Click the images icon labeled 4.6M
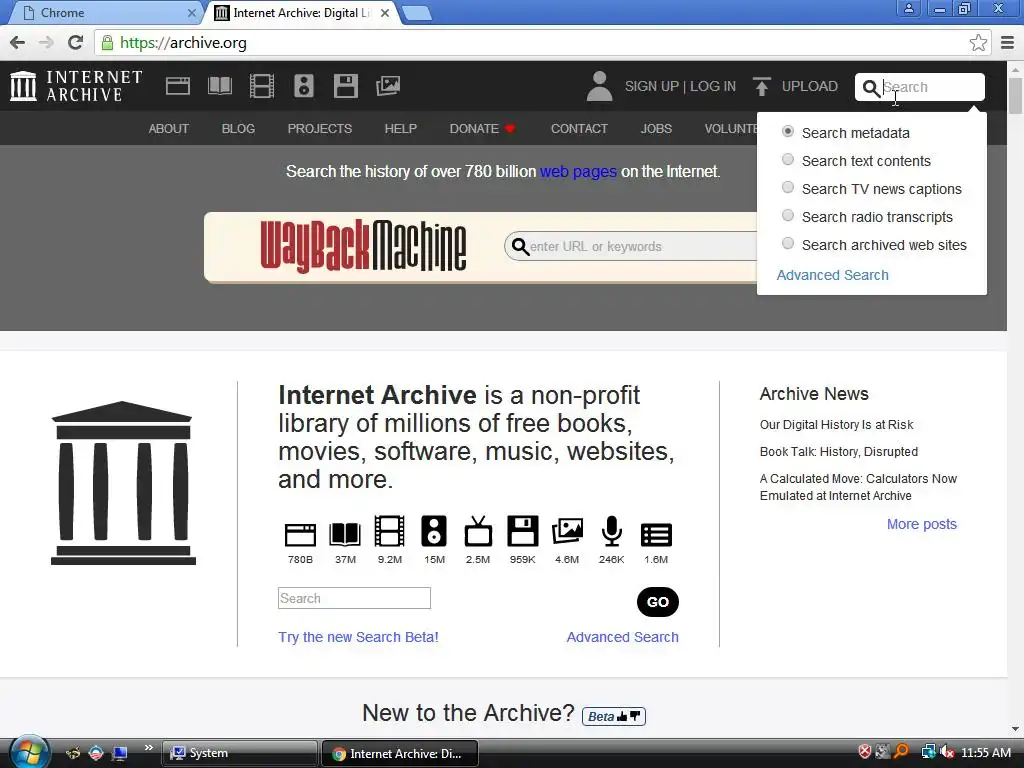The height and width of the screenshot is (768, 1024). tap(567, 531)
